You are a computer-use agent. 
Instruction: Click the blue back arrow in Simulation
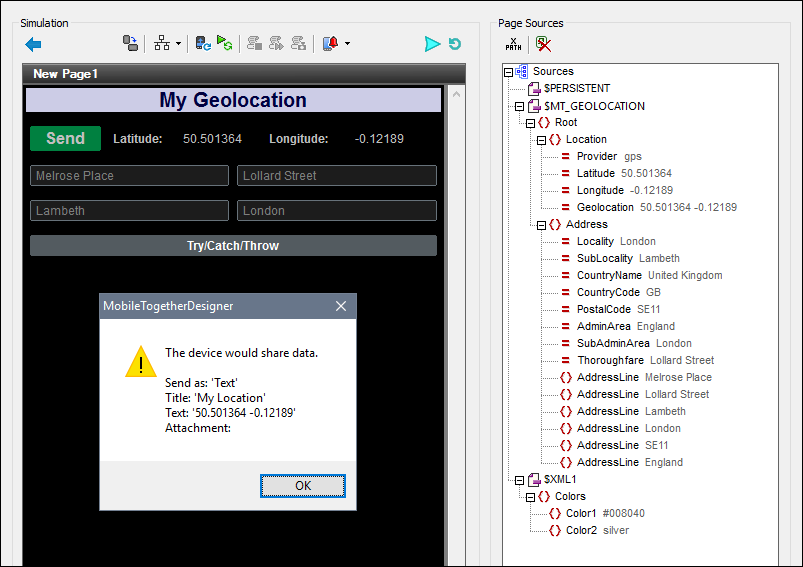[33, 44]
